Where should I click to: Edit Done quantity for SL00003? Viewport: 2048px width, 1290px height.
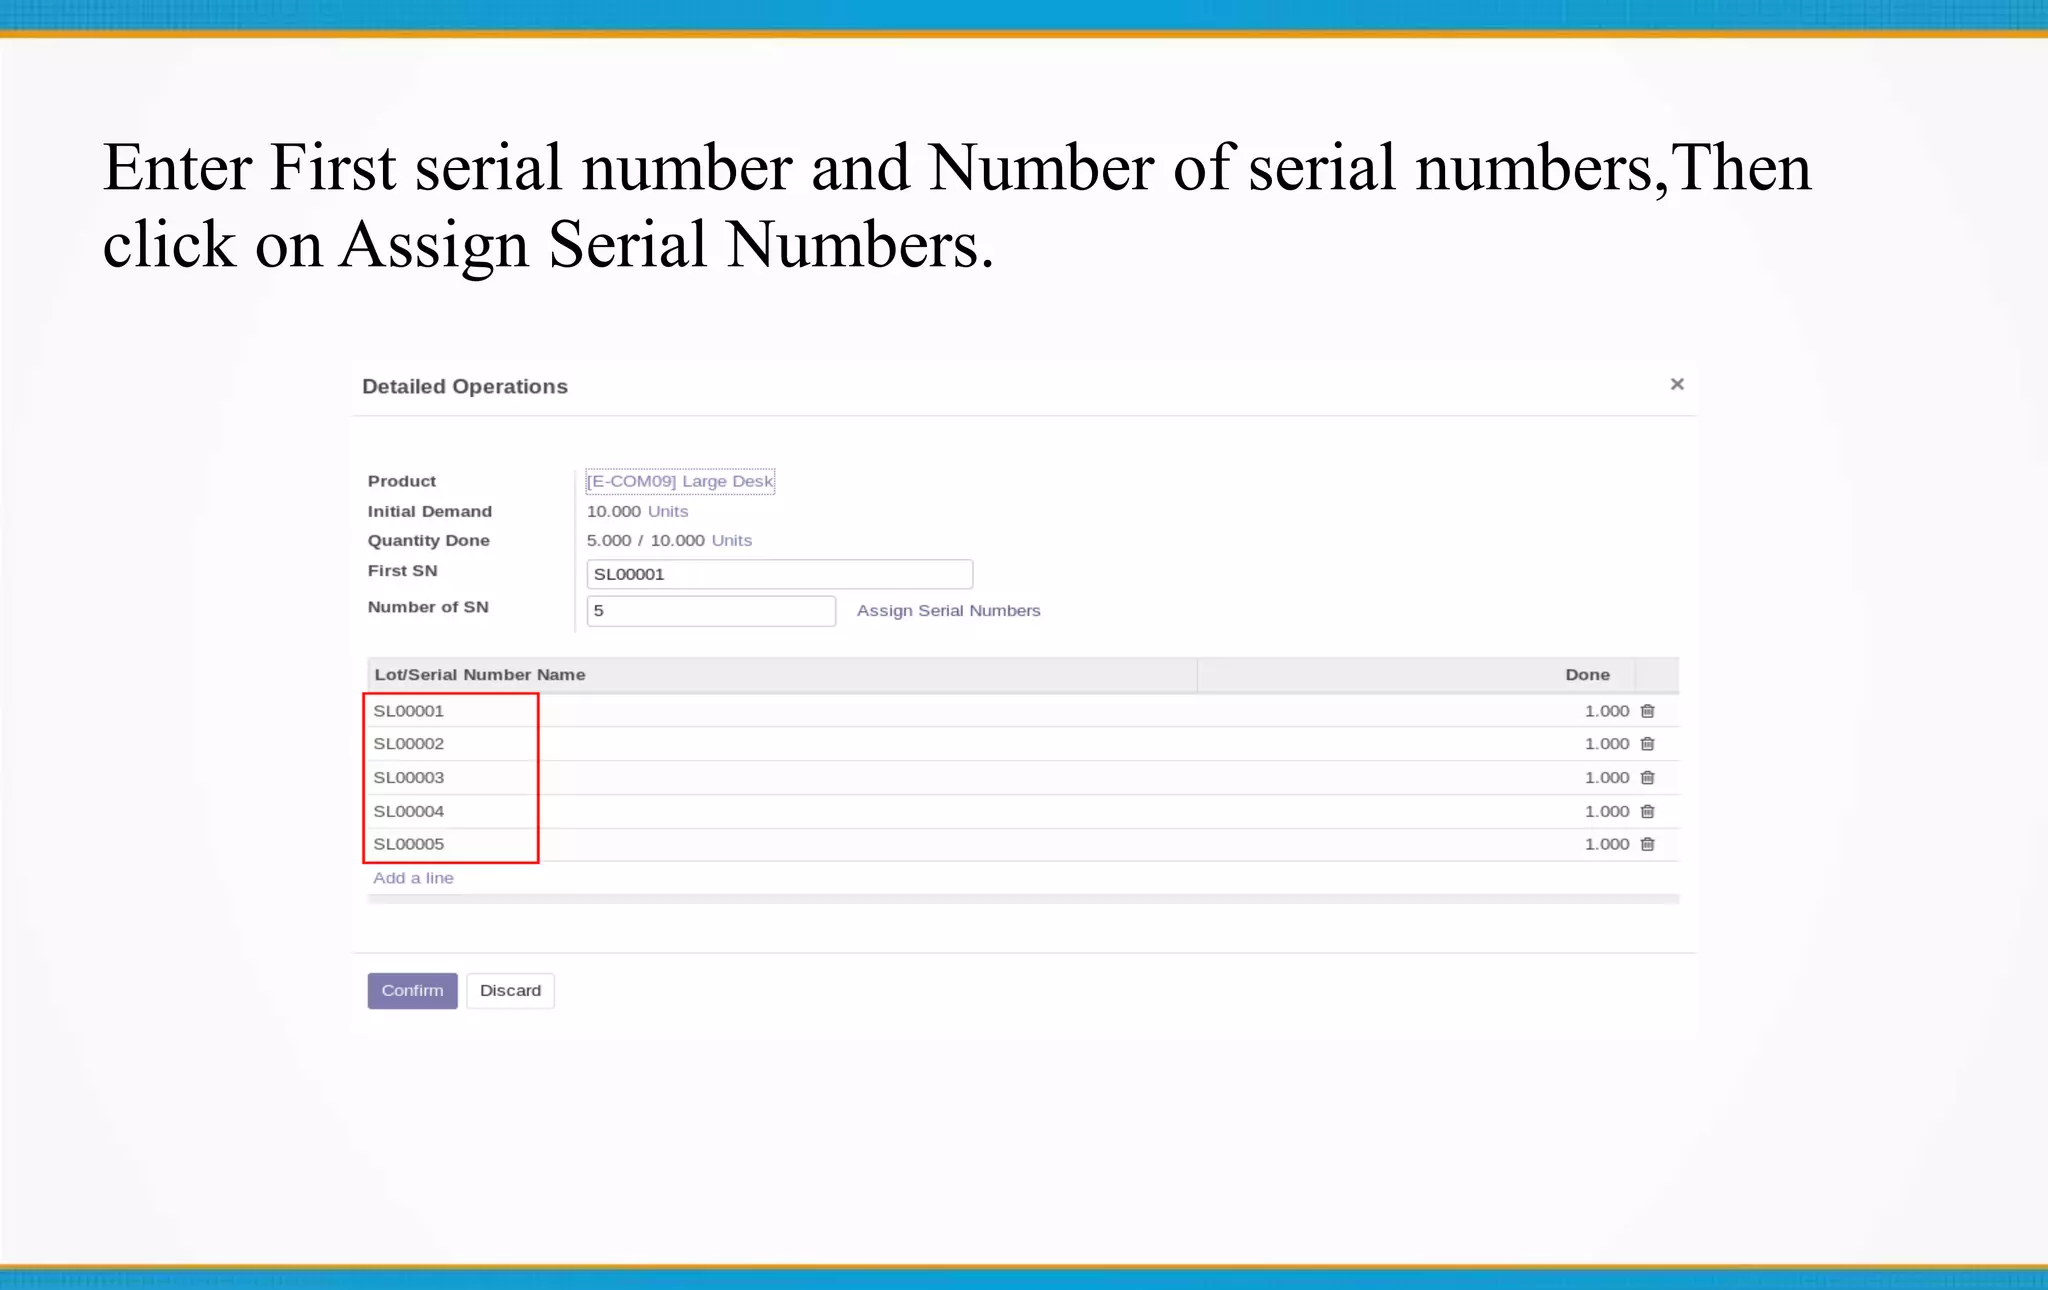[1606, 778]
